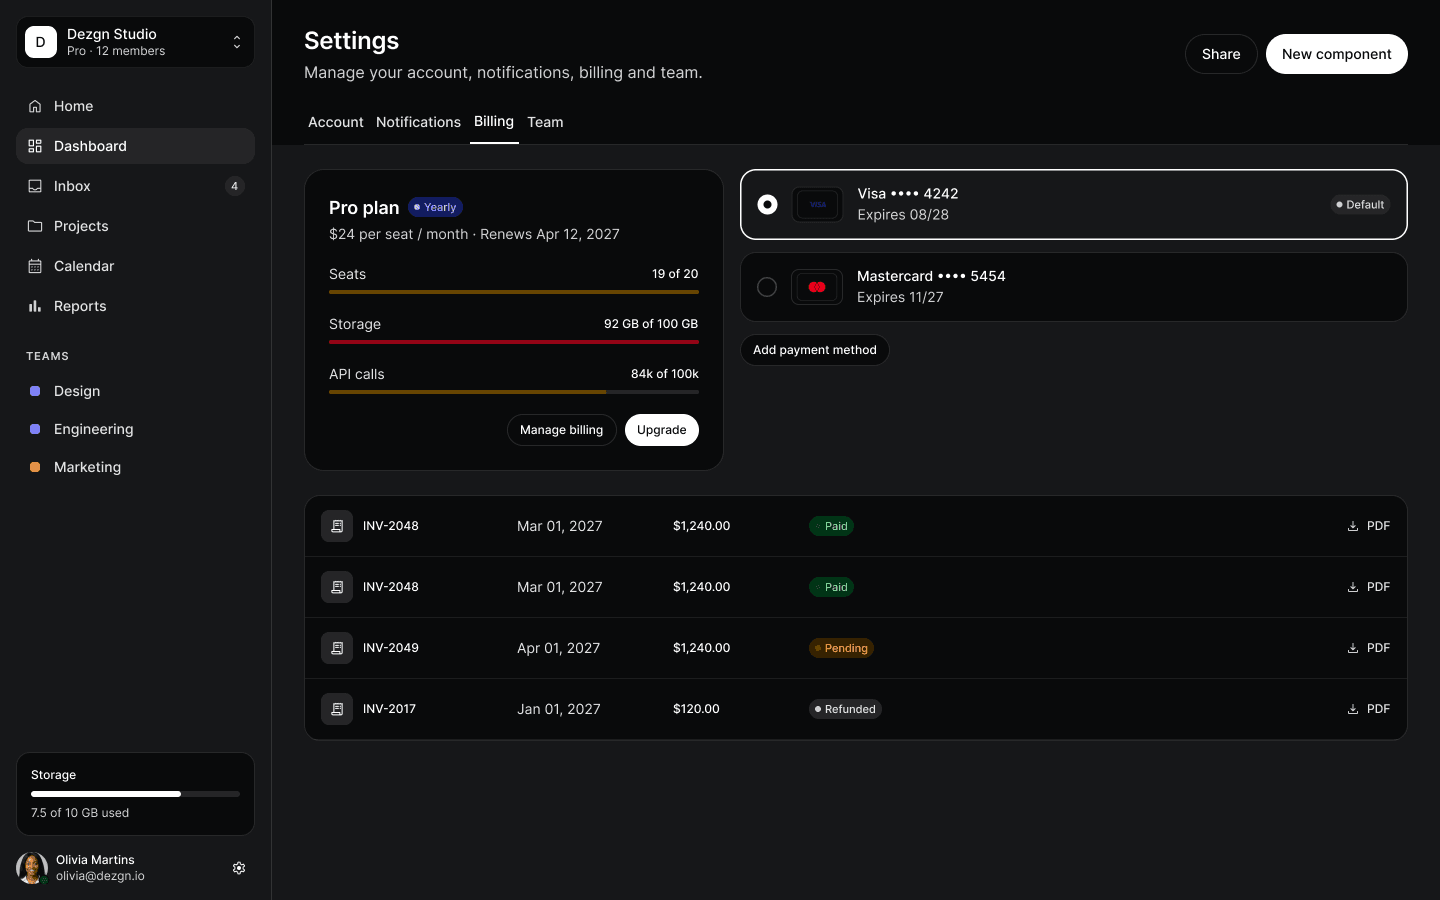
Task: Click the "$120.00" invoice amount
Action: tap(696, 709)
